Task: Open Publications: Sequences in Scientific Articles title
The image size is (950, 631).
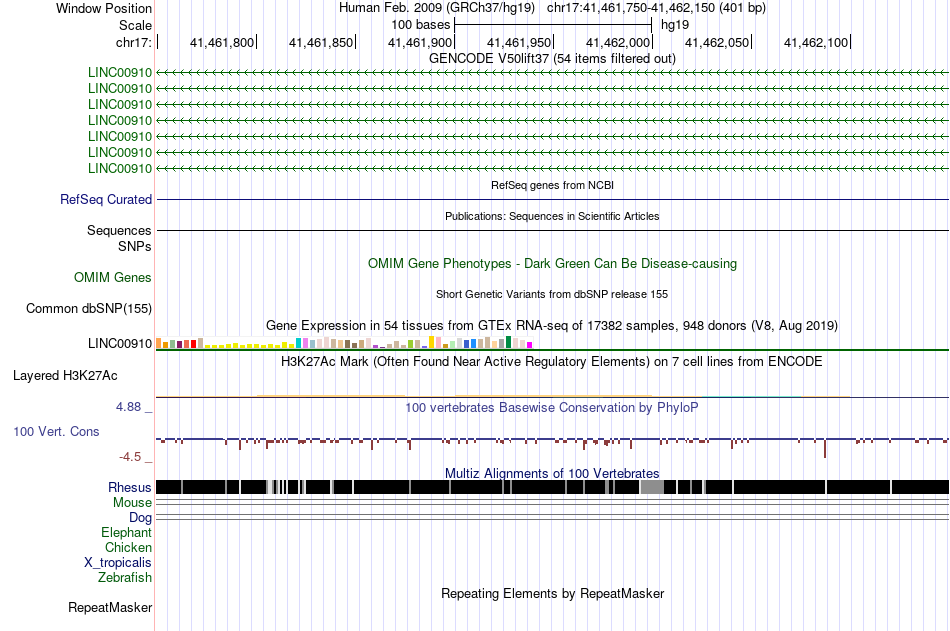Action: coord(552,216)
